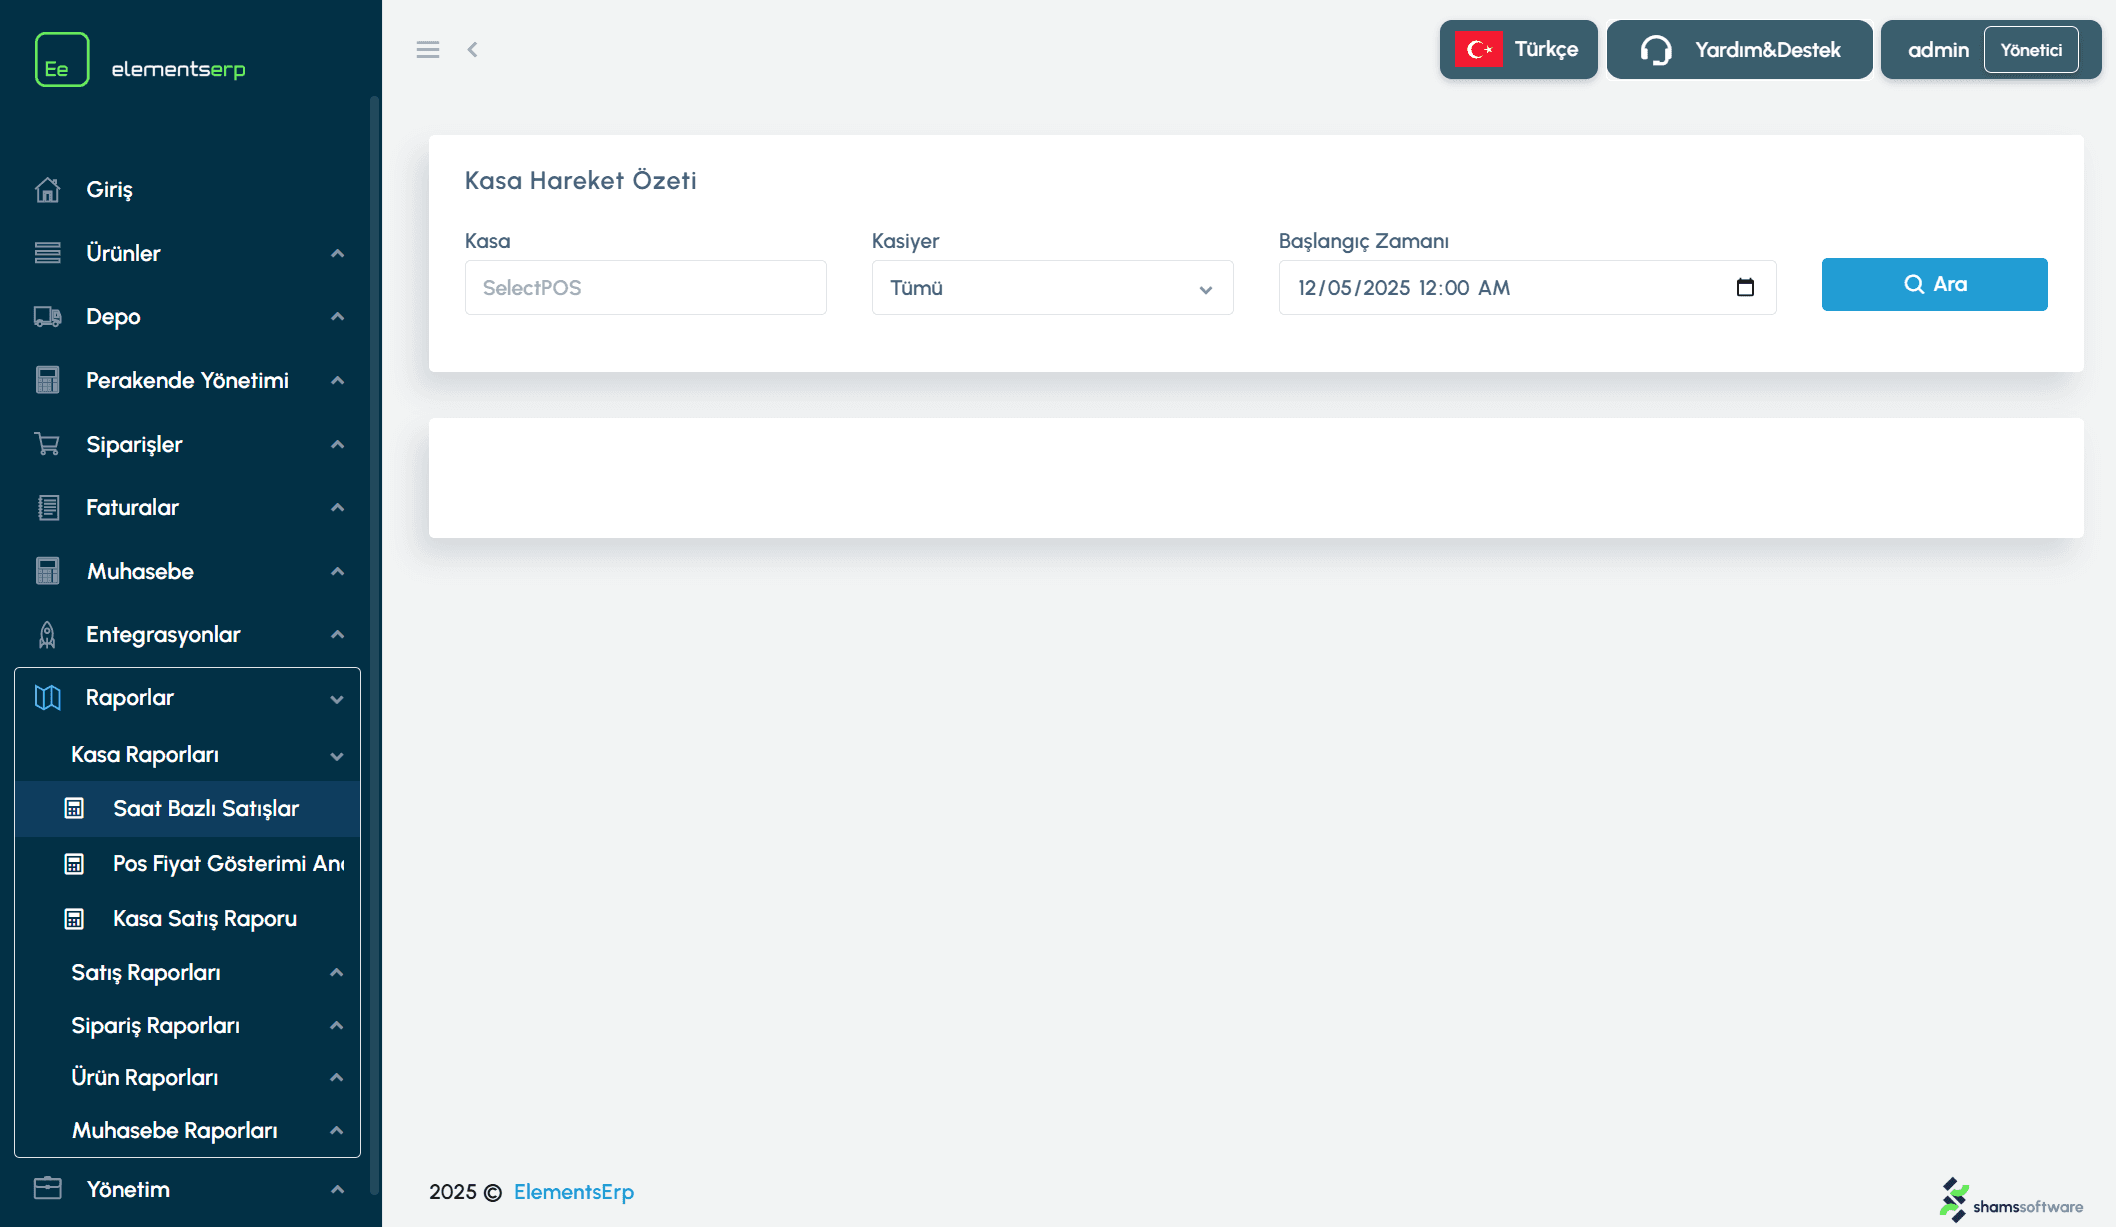
Task: Click the headset Yardım&Destek icon
Action: click(1656, 50)
